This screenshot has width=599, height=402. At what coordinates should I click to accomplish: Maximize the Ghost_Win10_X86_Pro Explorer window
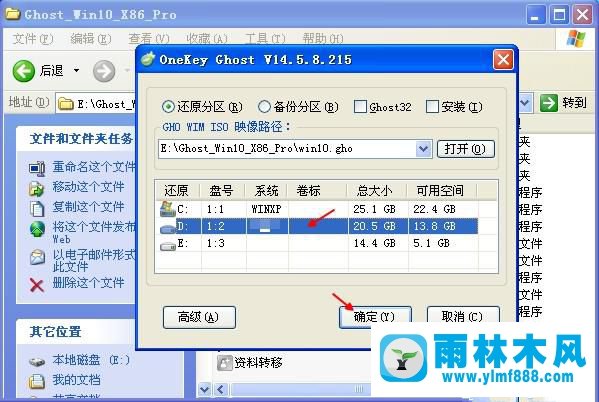click(559, 15)
